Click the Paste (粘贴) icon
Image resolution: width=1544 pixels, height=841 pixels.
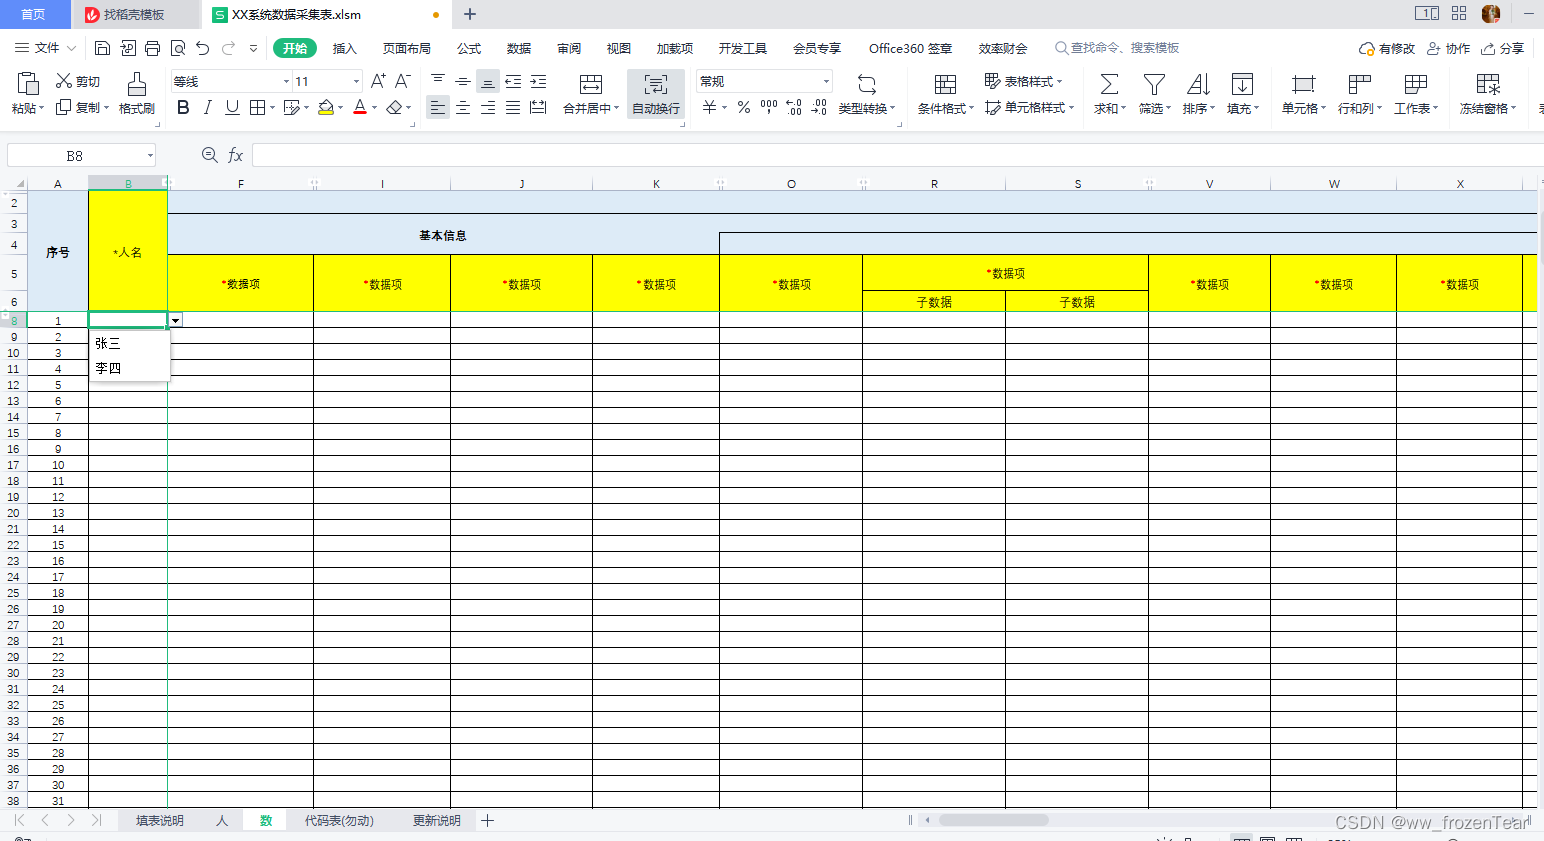pyautogui.click(x=28, y=84)
